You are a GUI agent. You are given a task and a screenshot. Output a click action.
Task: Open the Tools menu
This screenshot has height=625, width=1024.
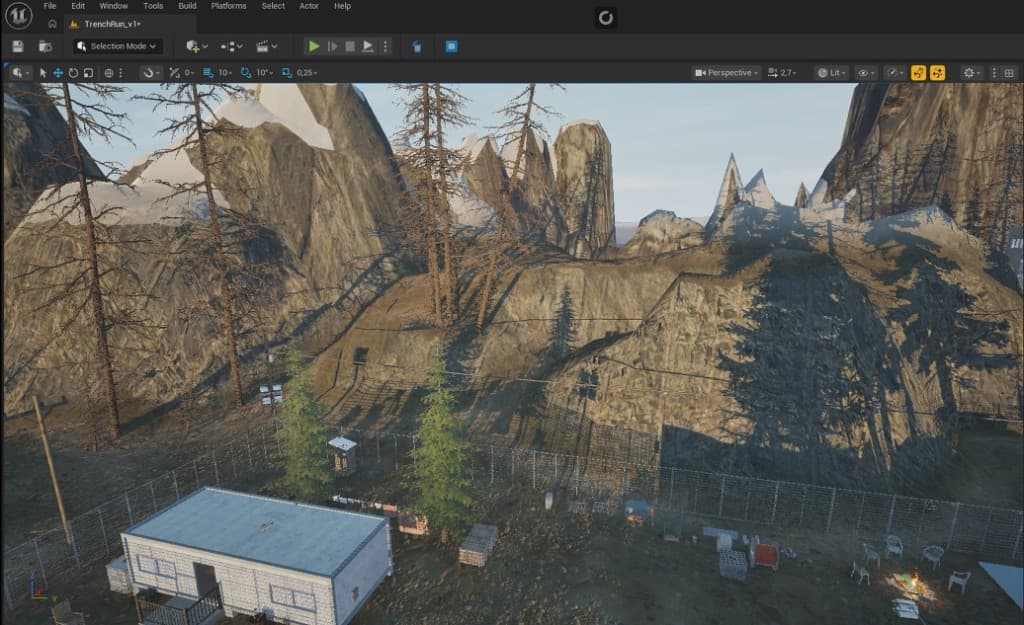pyautogui.click(x=153, y=6)
